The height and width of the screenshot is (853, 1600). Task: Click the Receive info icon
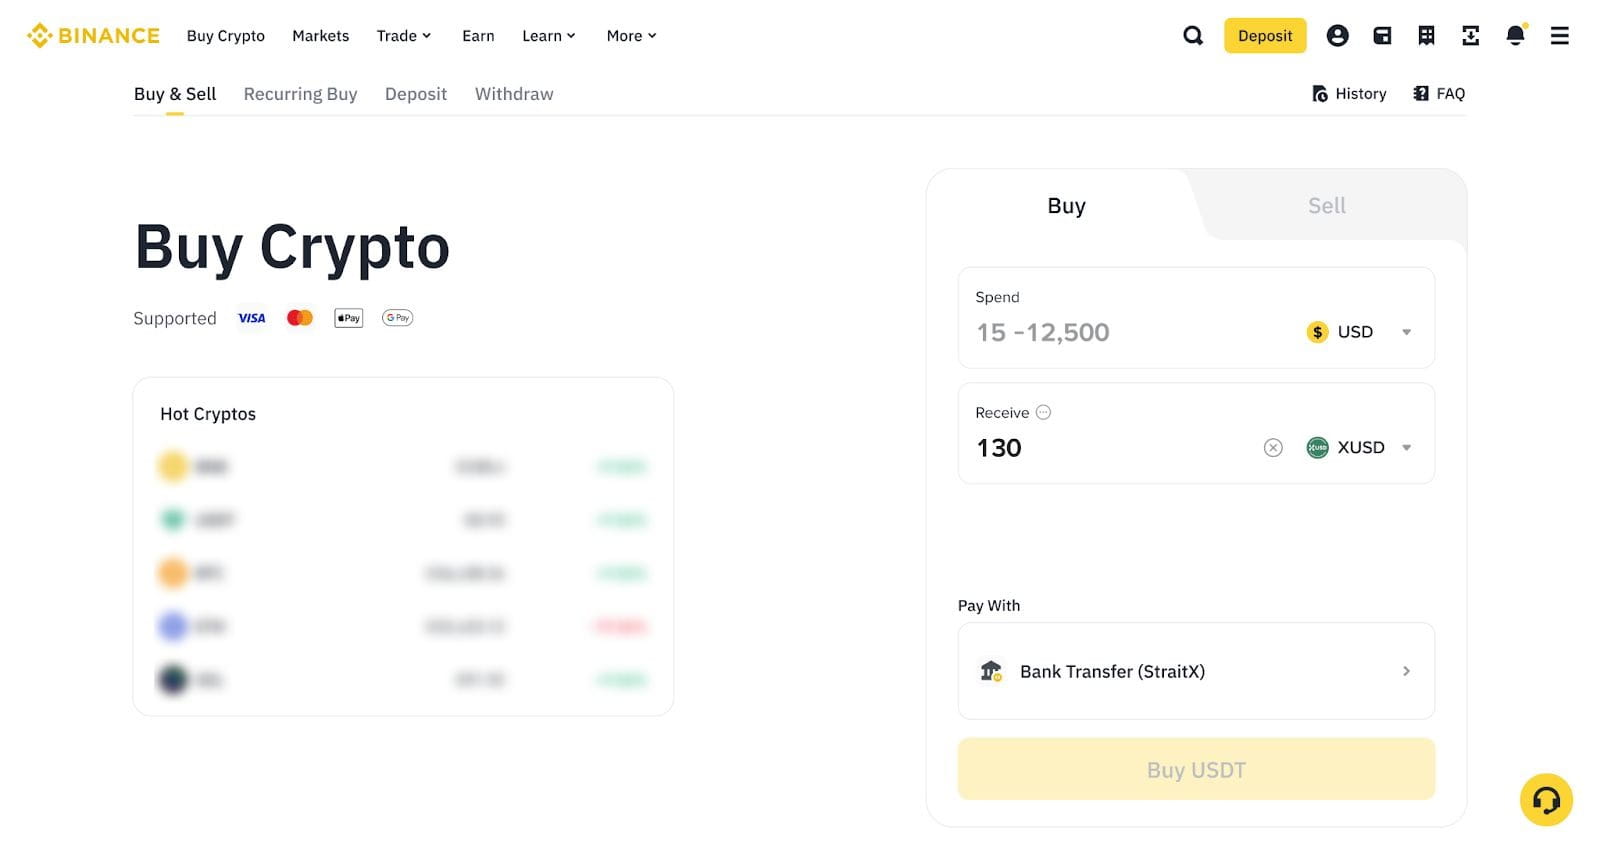[1043, 412]
